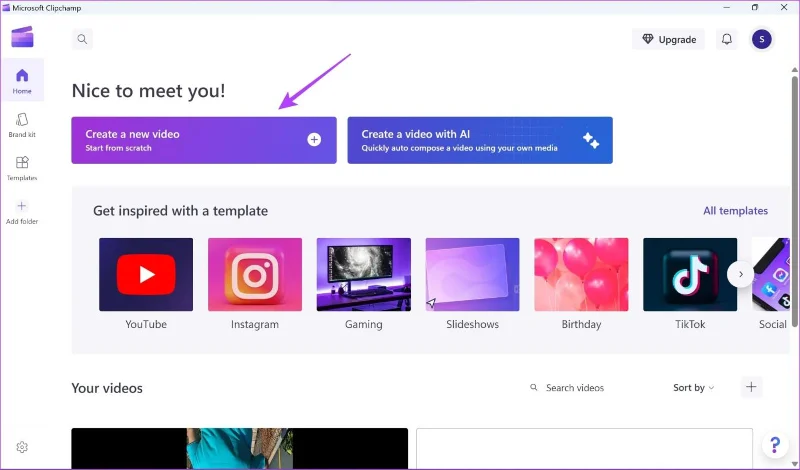800x470 pixels.
Task: Go to Home in the sidebar
Action: (22, 81)
